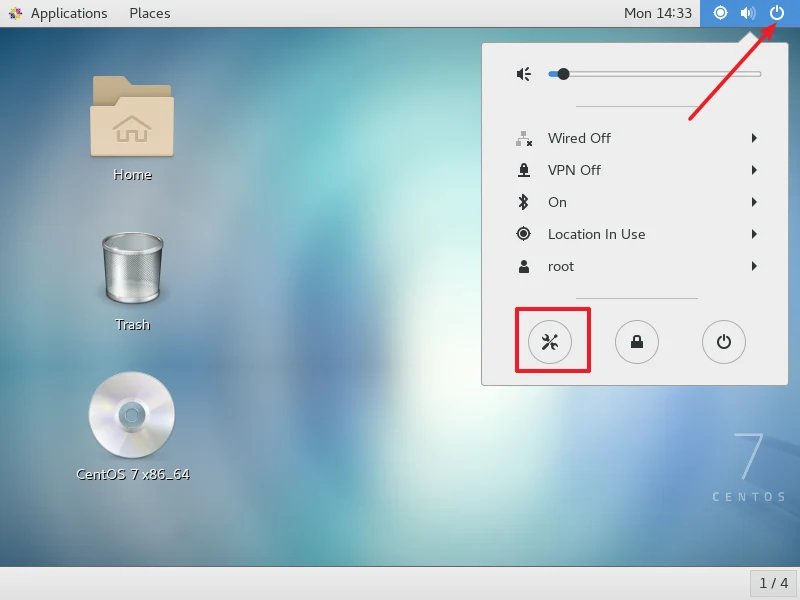Click the 1 / 4 workspace switcher
800x600 pixels.
(773, 583)
